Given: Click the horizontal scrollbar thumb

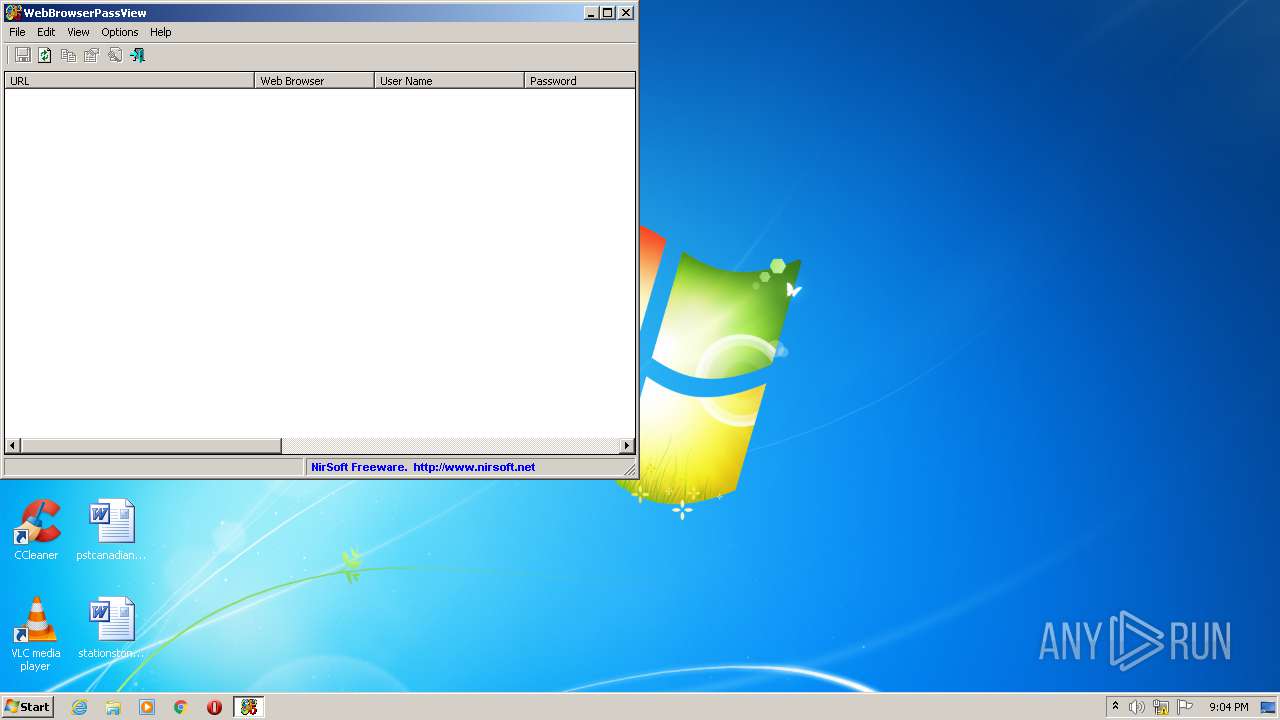Looking at the screenshot, I should [x=151, y=446].
